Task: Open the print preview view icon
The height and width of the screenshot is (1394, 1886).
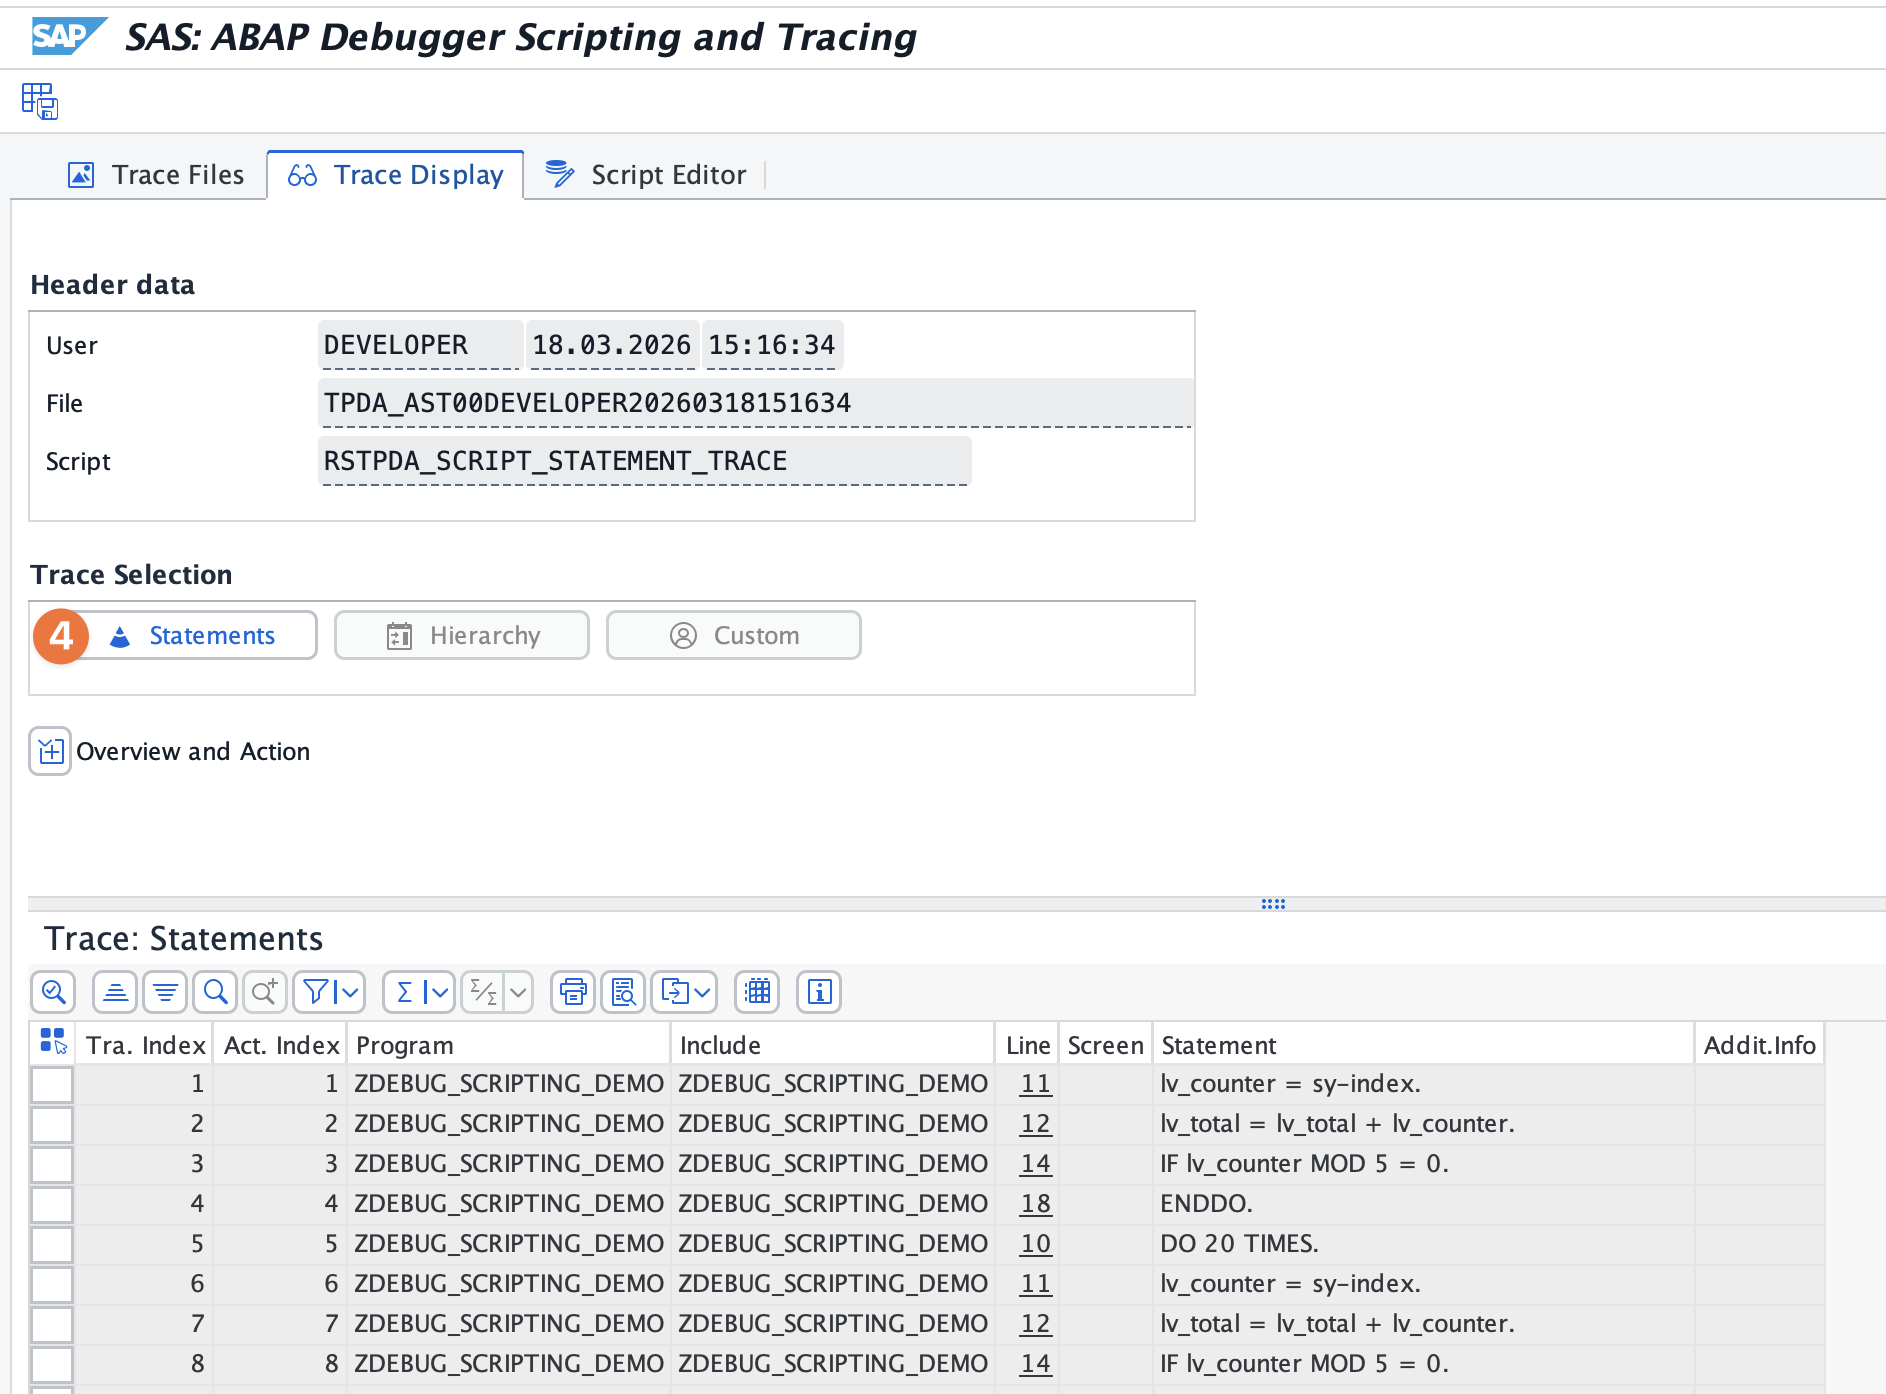Action: point(623,992)
